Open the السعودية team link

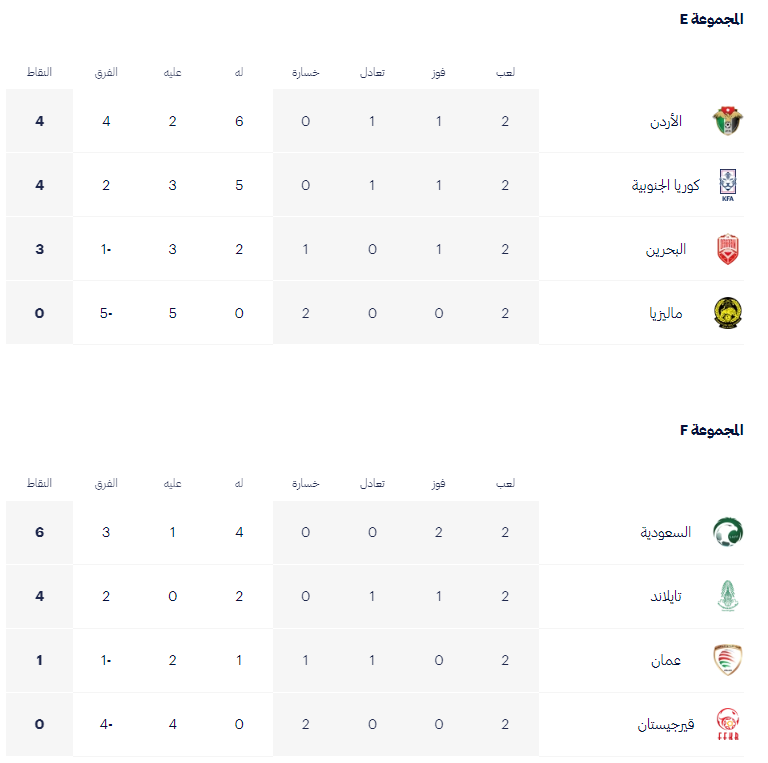pos(666,532)
